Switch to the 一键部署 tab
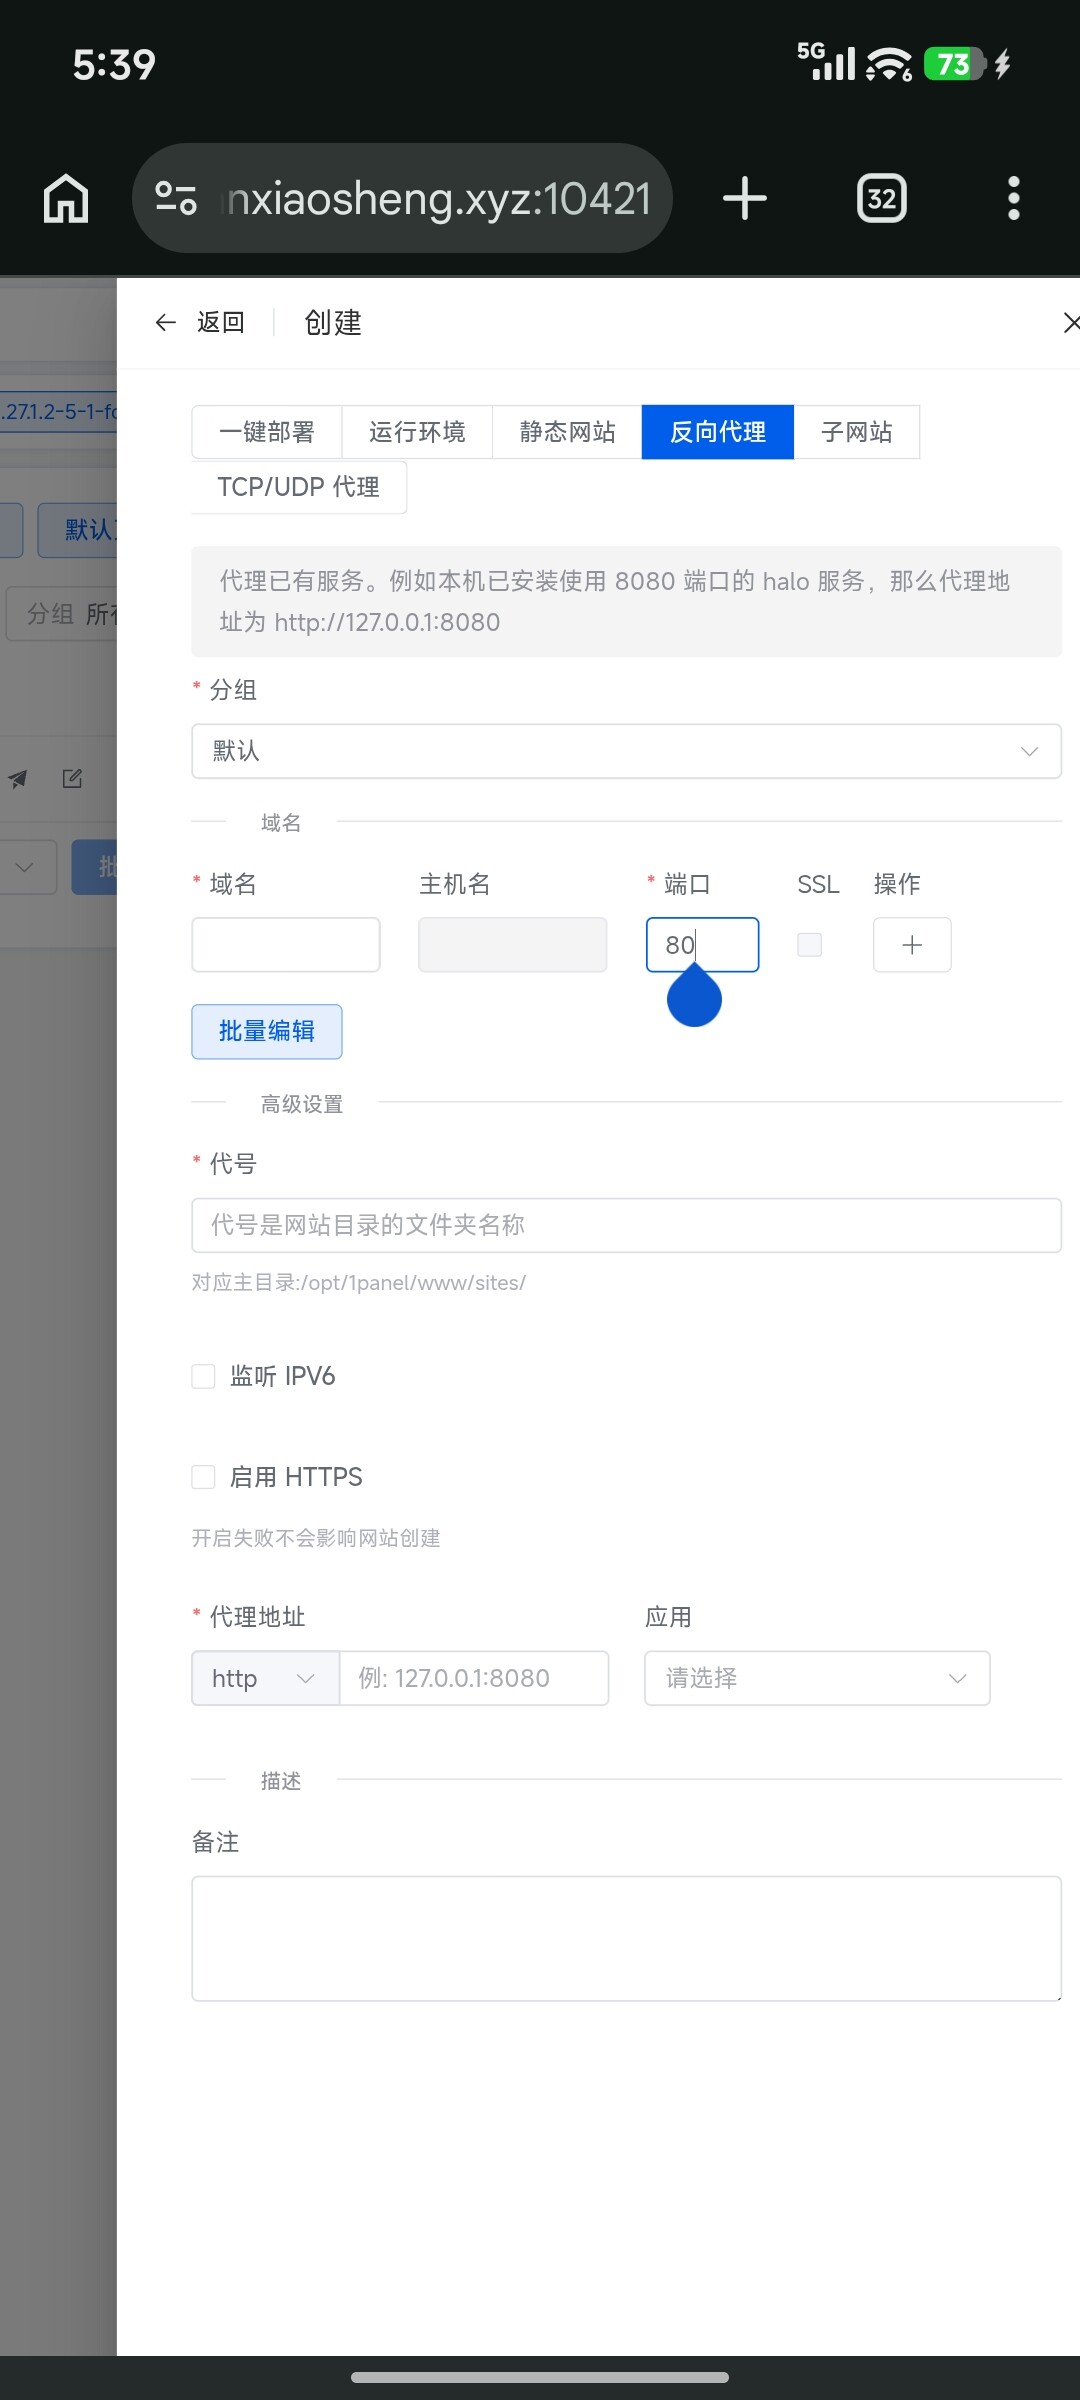The width and height of the screenshot is (1080, 2400). 267,432
